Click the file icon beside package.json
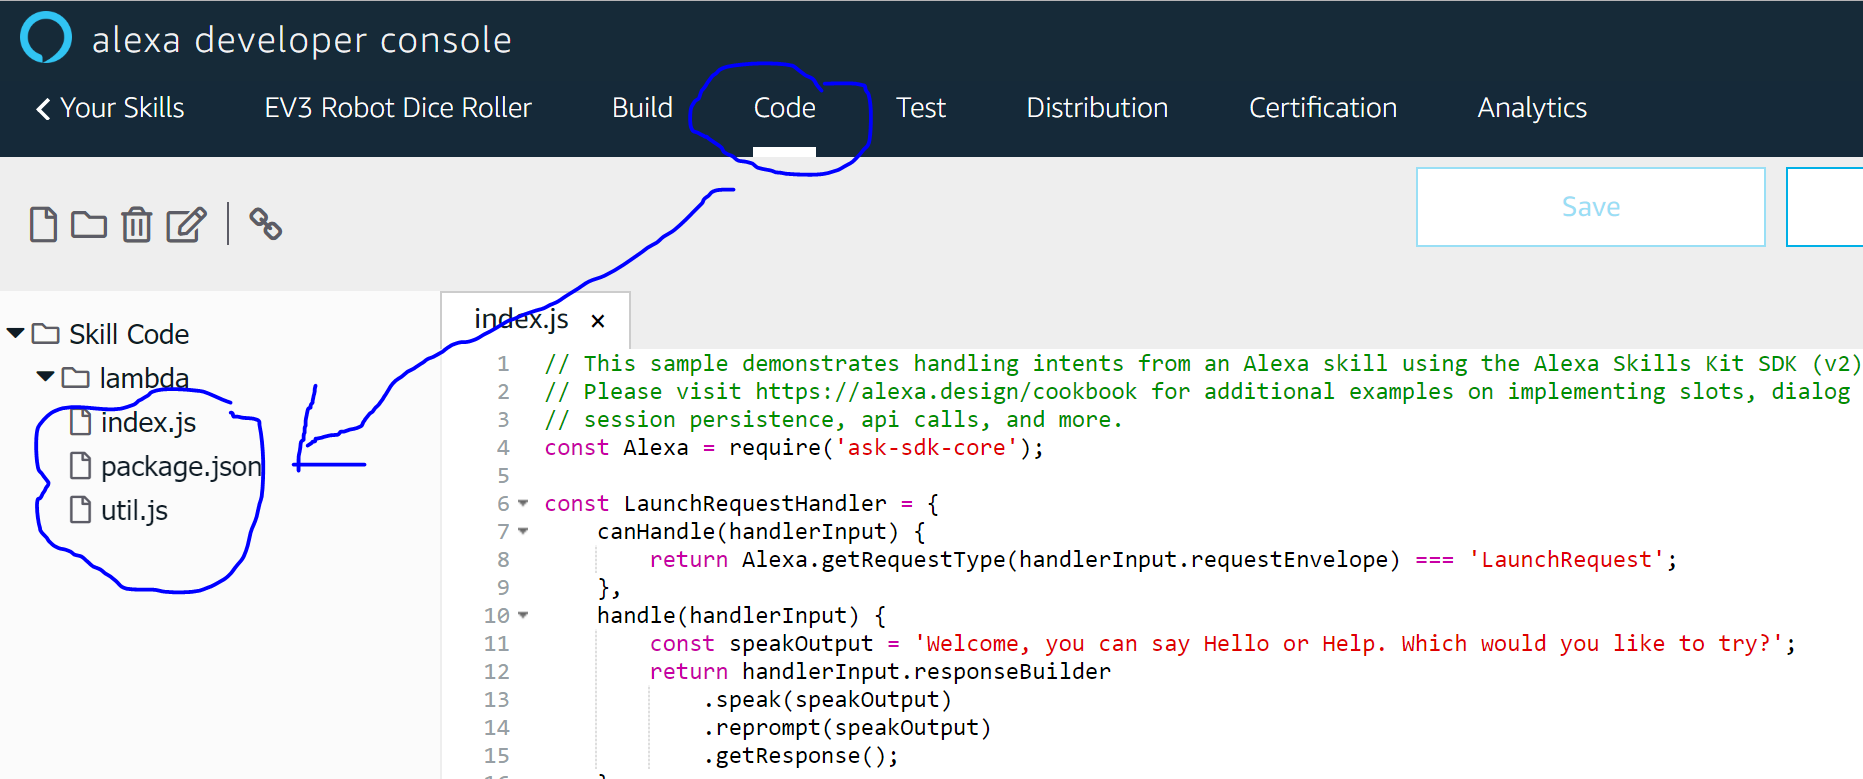This screenshot has width=1863, height=779. (81, 465)
